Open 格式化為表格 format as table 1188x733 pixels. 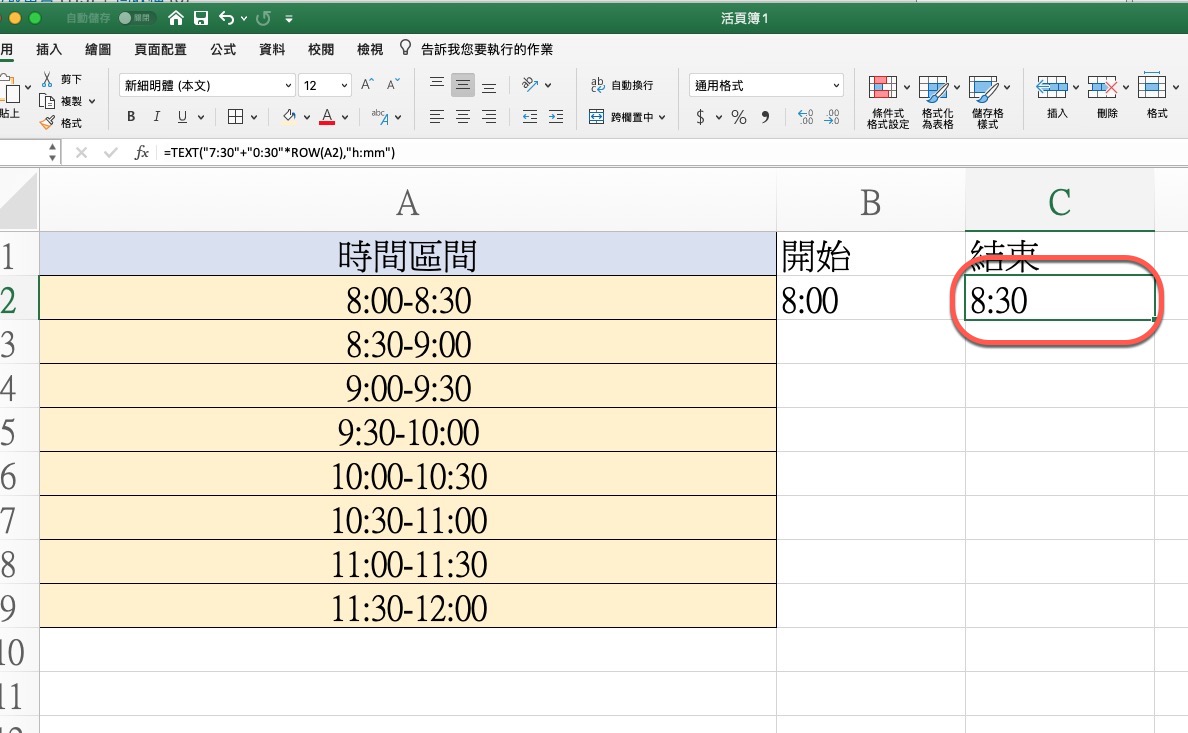(937, 102)
